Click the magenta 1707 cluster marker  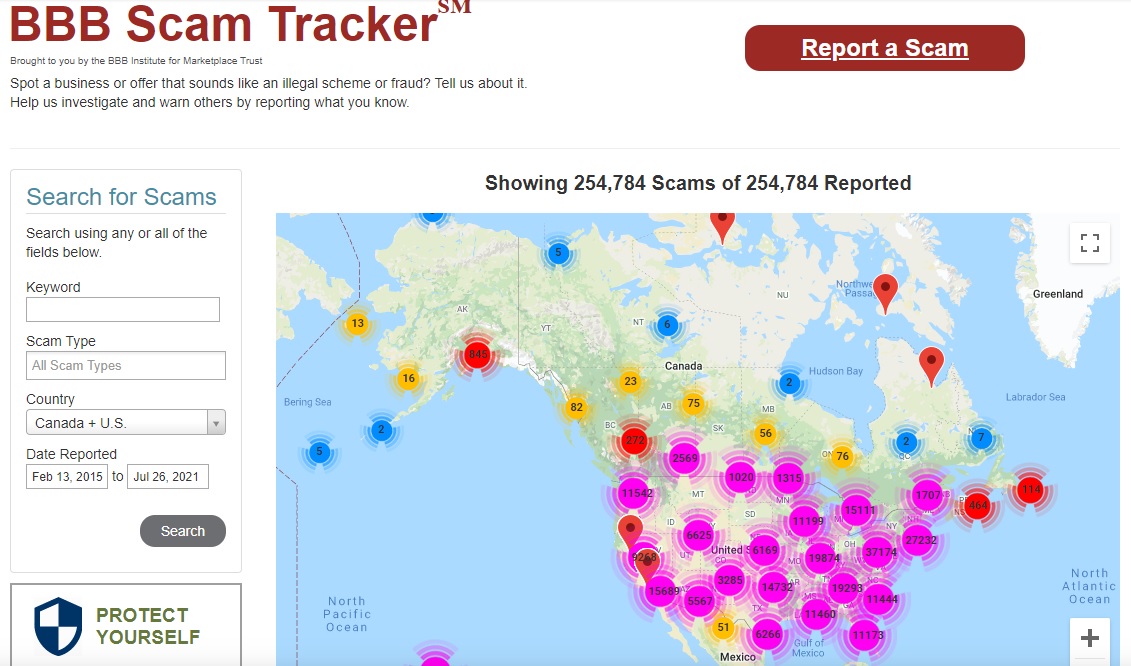(x=928, y=495)
